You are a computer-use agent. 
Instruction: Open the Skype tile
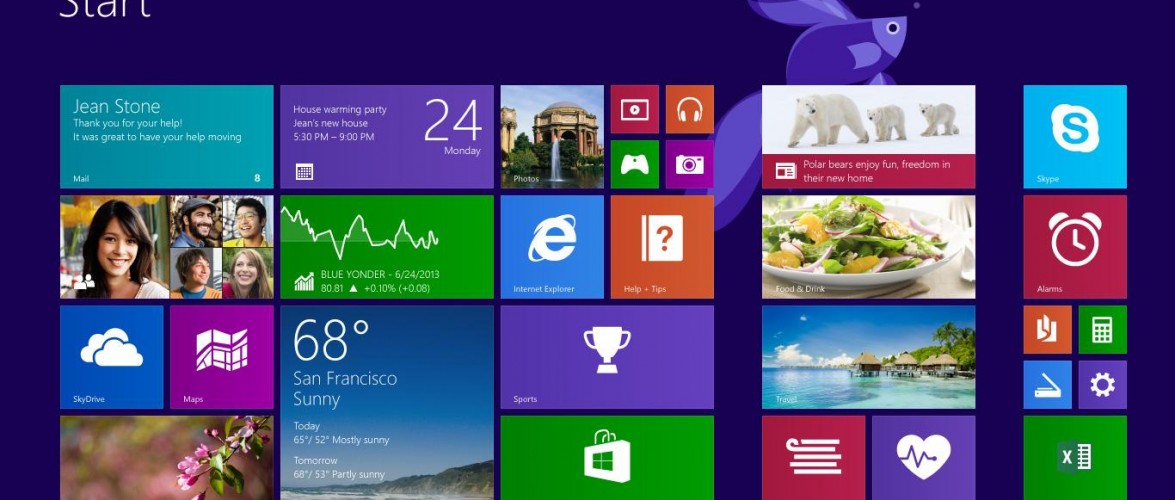coord(1074,136)
